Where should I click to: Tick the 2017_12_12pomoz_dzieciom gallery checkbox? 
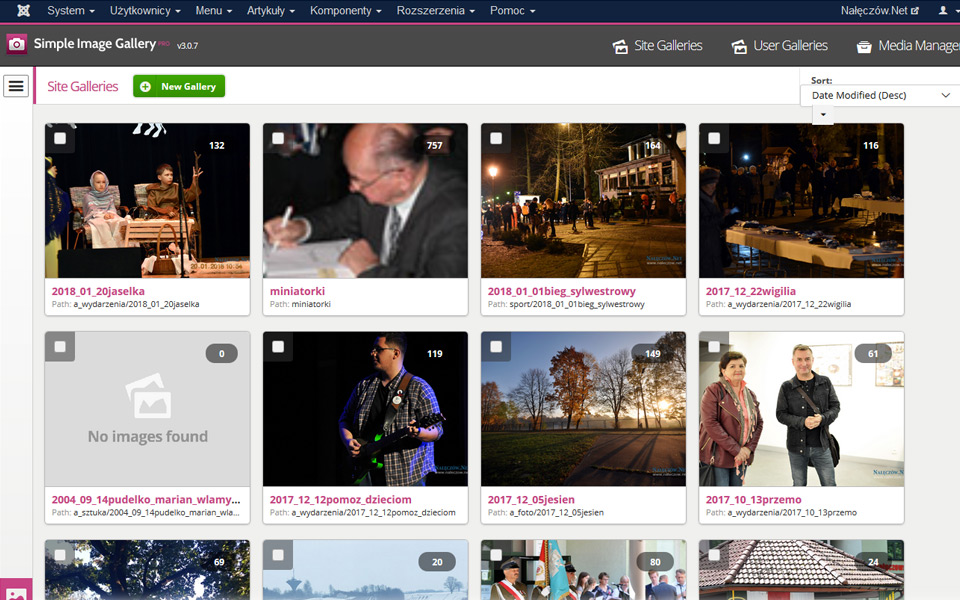click(278, 347)
